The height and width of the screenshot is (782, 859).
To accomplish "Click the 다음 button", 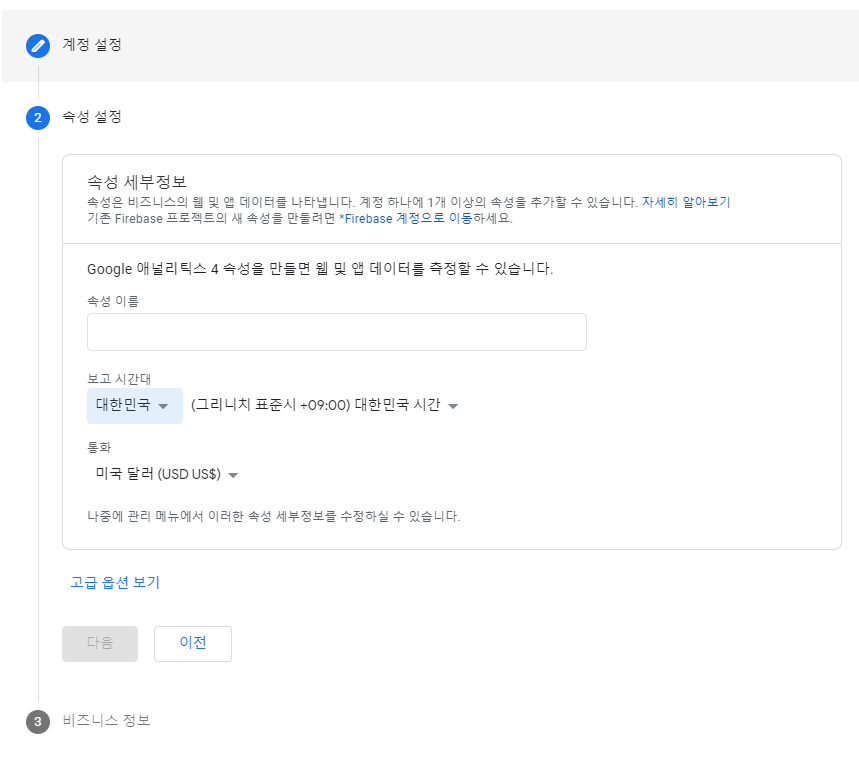I will click(100, 644).
